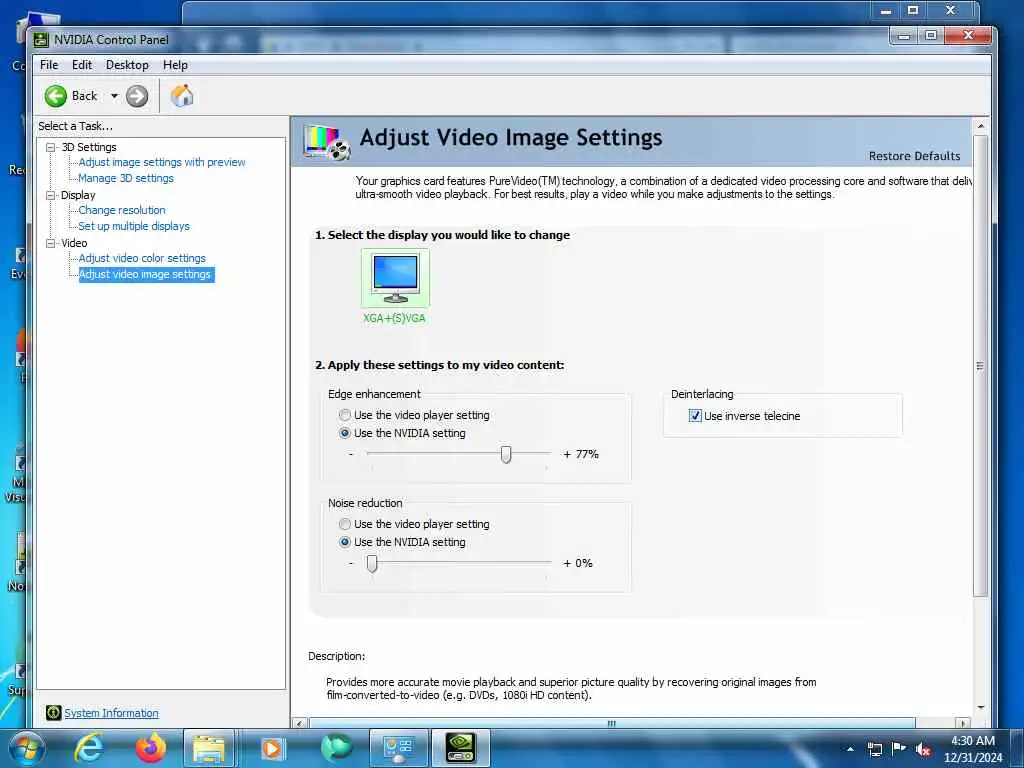Image resolution: width=1024 pixels, height=768 pixels.
Task: Launch Firefox from taskbar
Action: pos(151,748)
